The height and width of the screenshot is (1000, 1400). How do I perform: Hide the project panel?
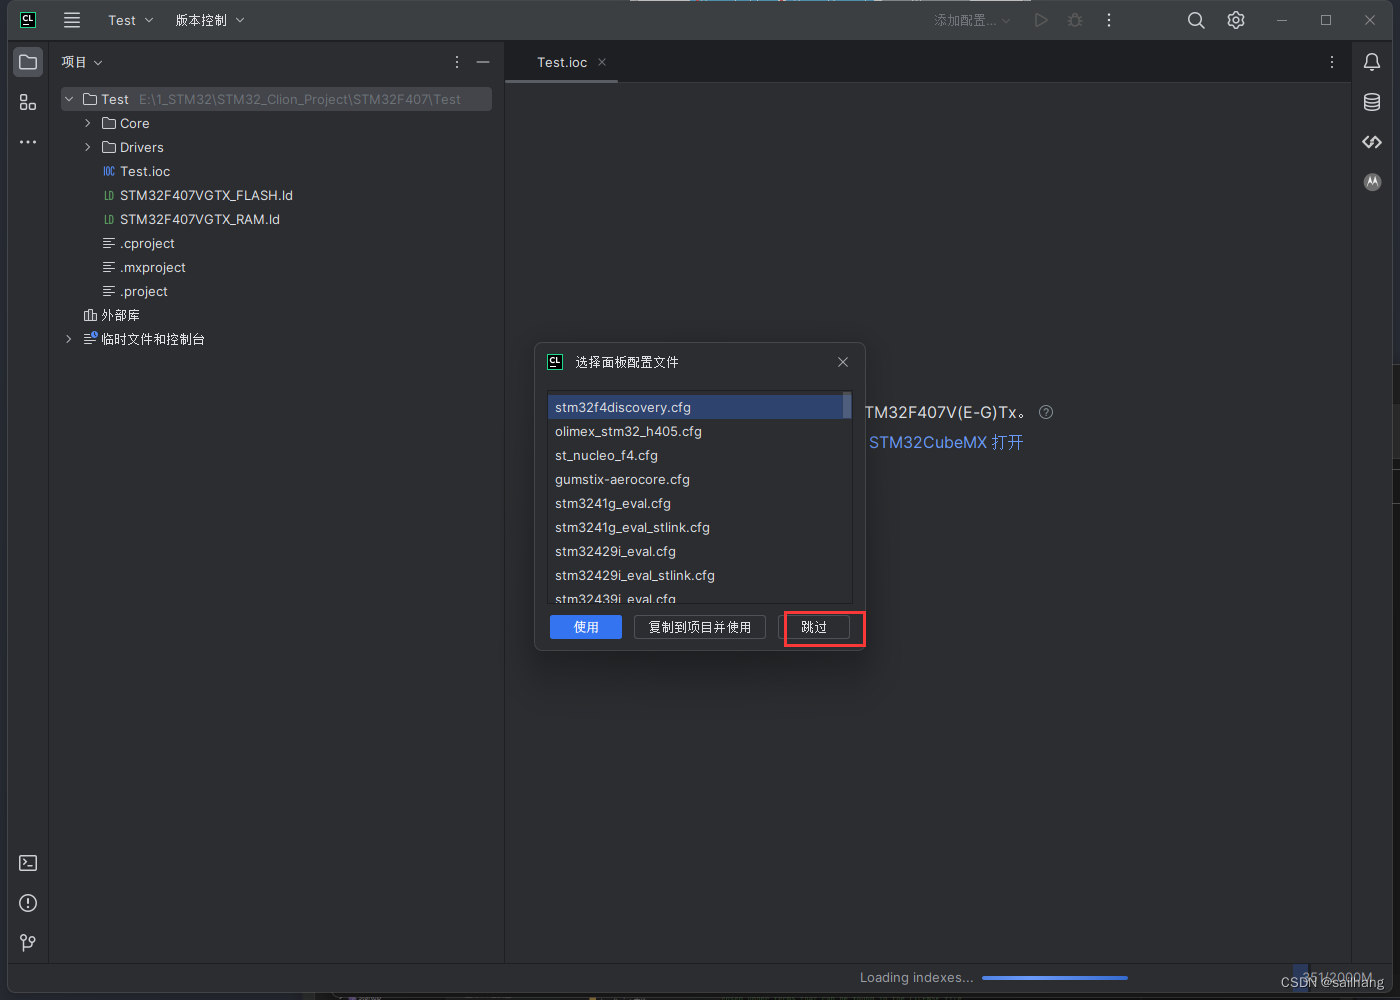483,62
